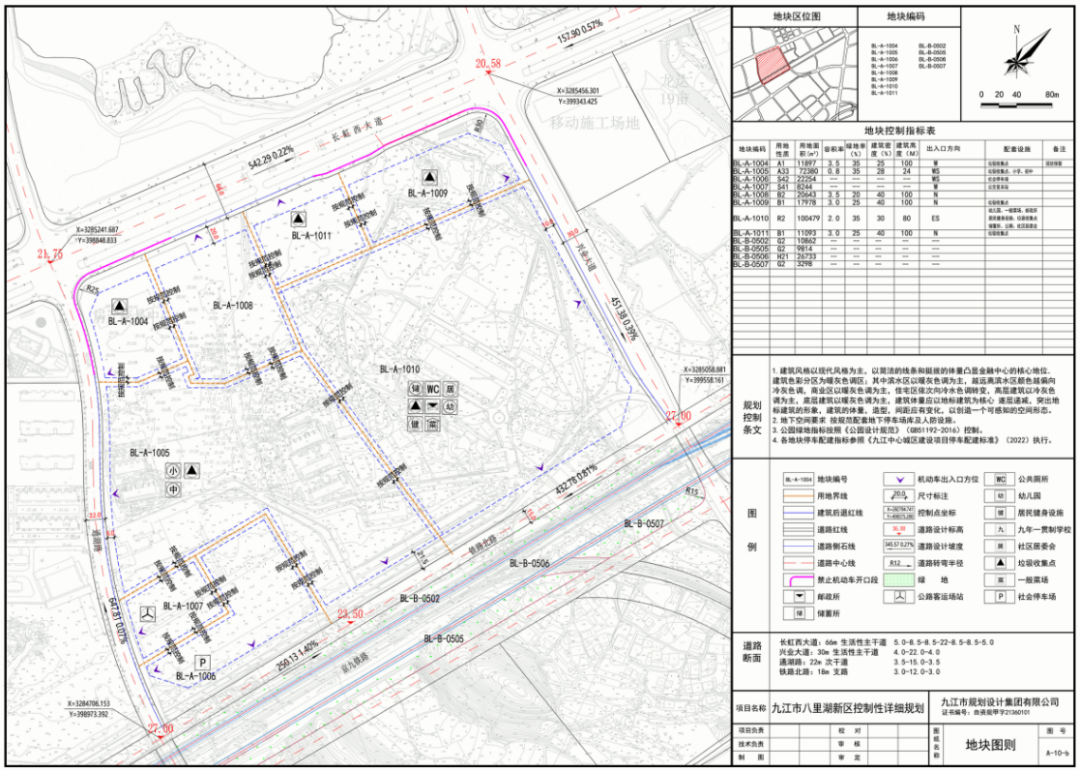The width and height of the screenshot is (1080, 770).
Task: Click the garbage collection triangle above BL-A-1011
Action: [298, 219]
